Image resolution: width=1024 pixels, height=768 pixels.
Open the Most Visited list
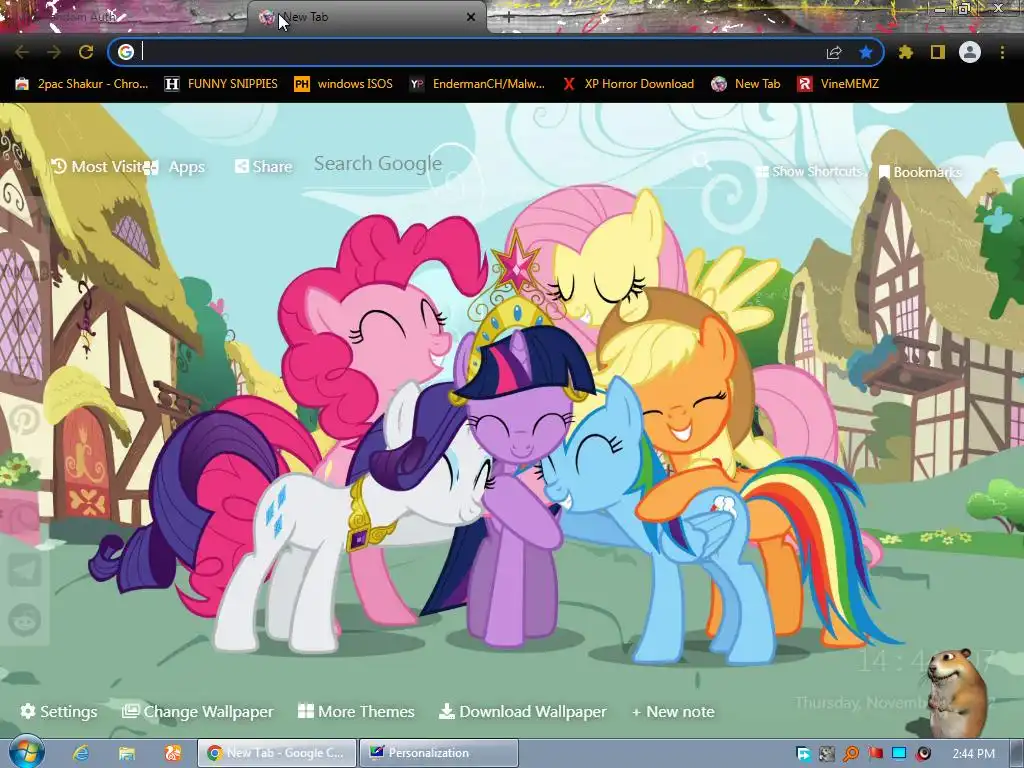pyautogui.click(x=97, y=167)
